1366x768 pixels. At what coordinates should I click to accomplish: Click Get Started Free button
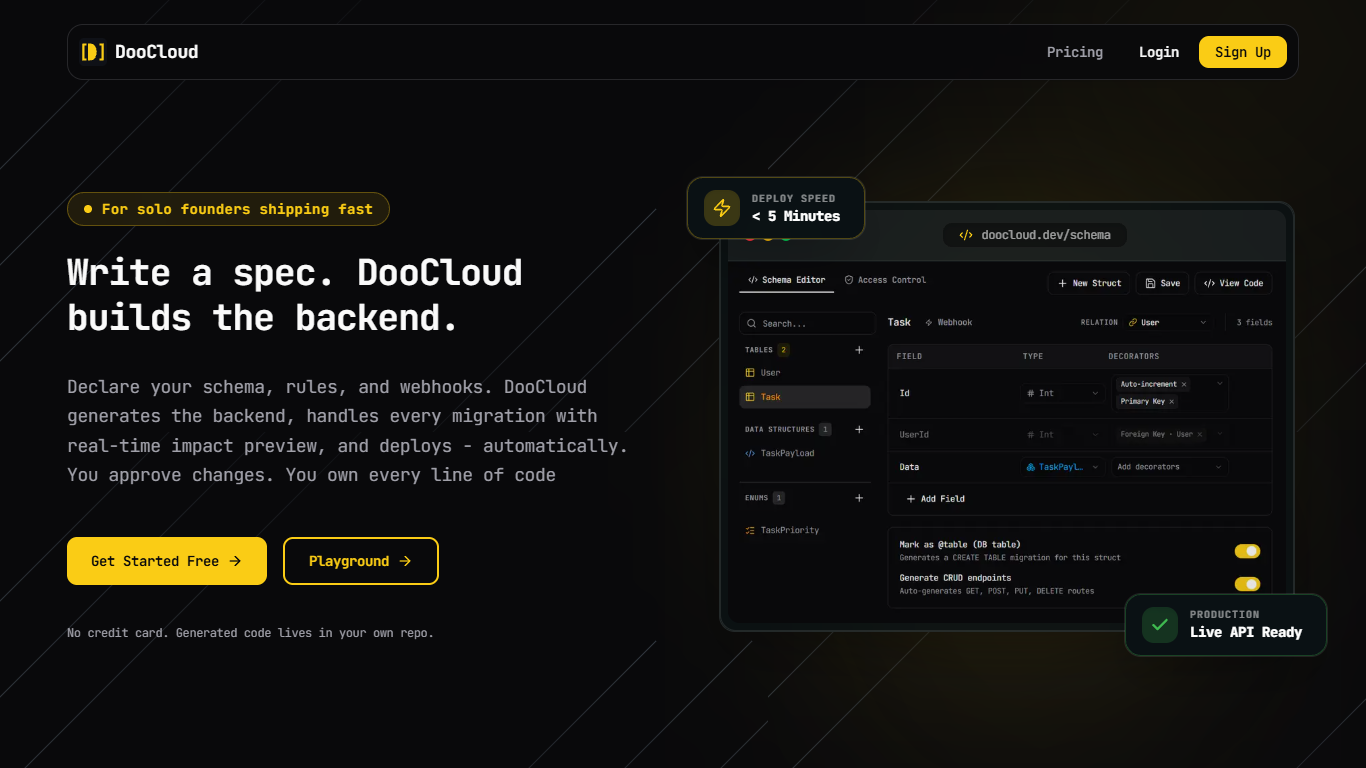pos(167,561)
